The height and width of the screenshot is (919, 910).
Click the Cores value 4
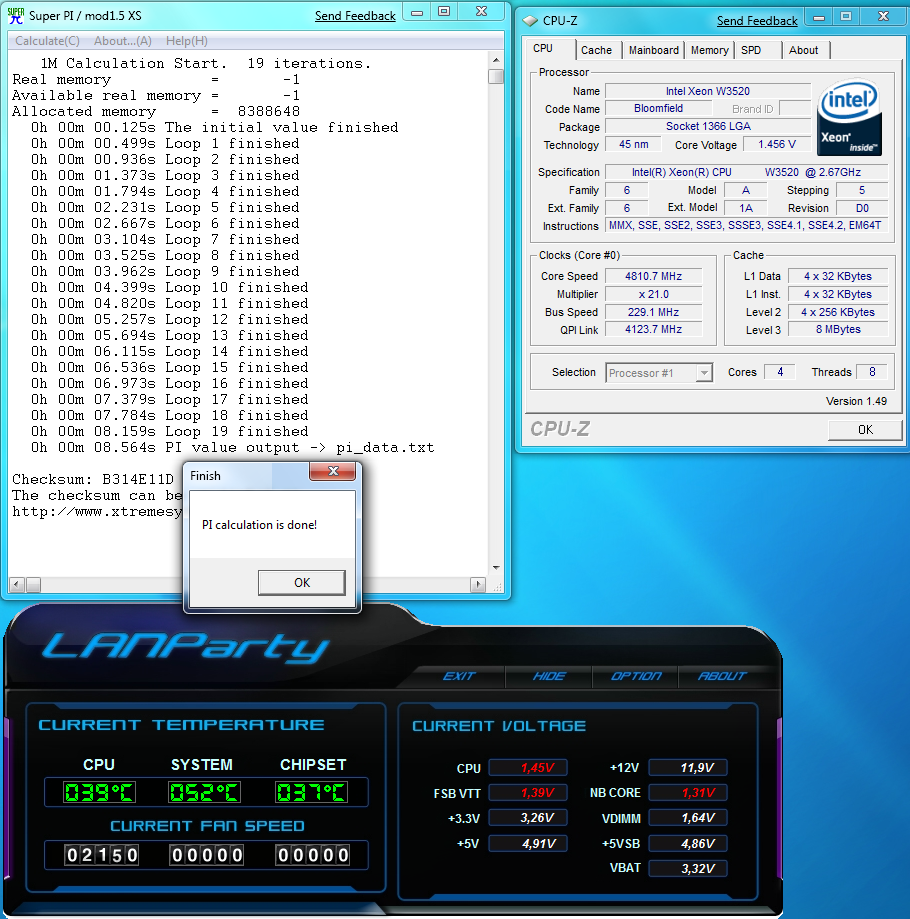pyautogui.click(x=780, y=372)
